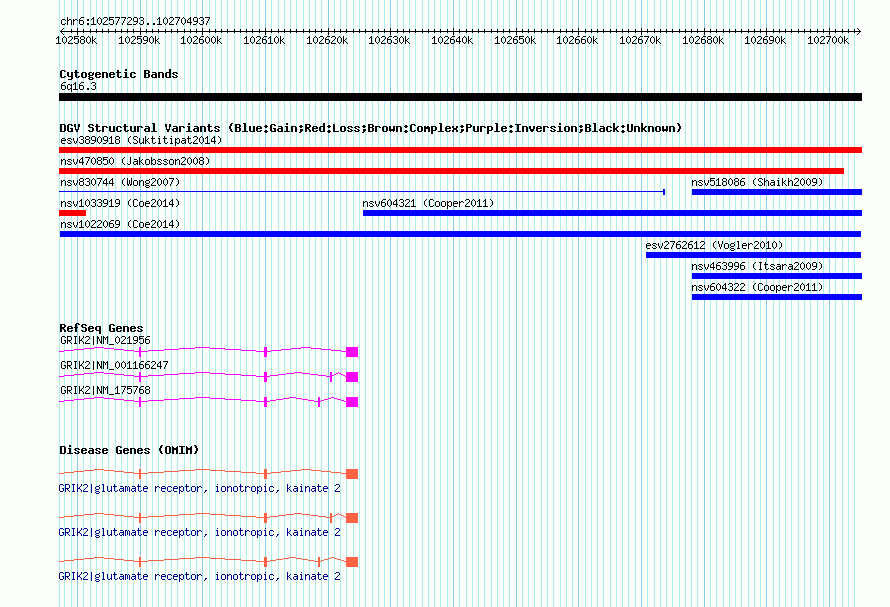890x607 pixels.
Task: Click the DGV Structural Variants track title
Action: pos(371,128)
